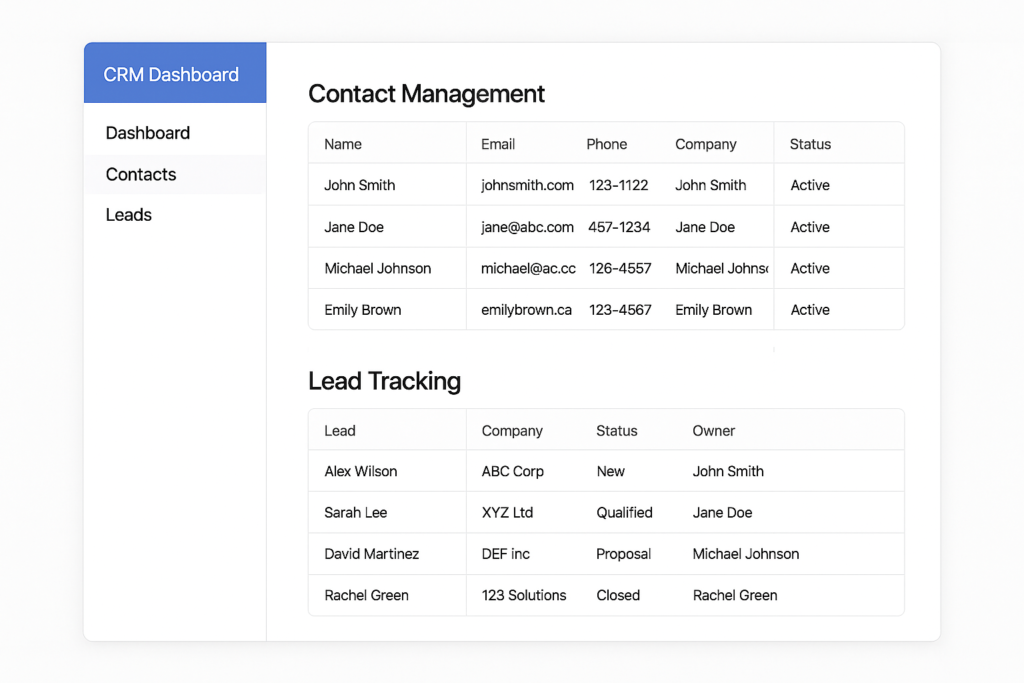The height and width of the screenshot is (683, 1024).
Task: Click the DEF inc company cell
Action: 505,554
